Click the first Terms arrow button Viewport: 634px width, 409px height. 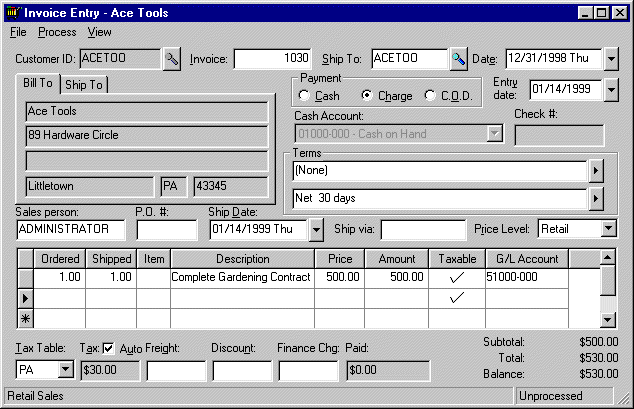pos(596,171)
